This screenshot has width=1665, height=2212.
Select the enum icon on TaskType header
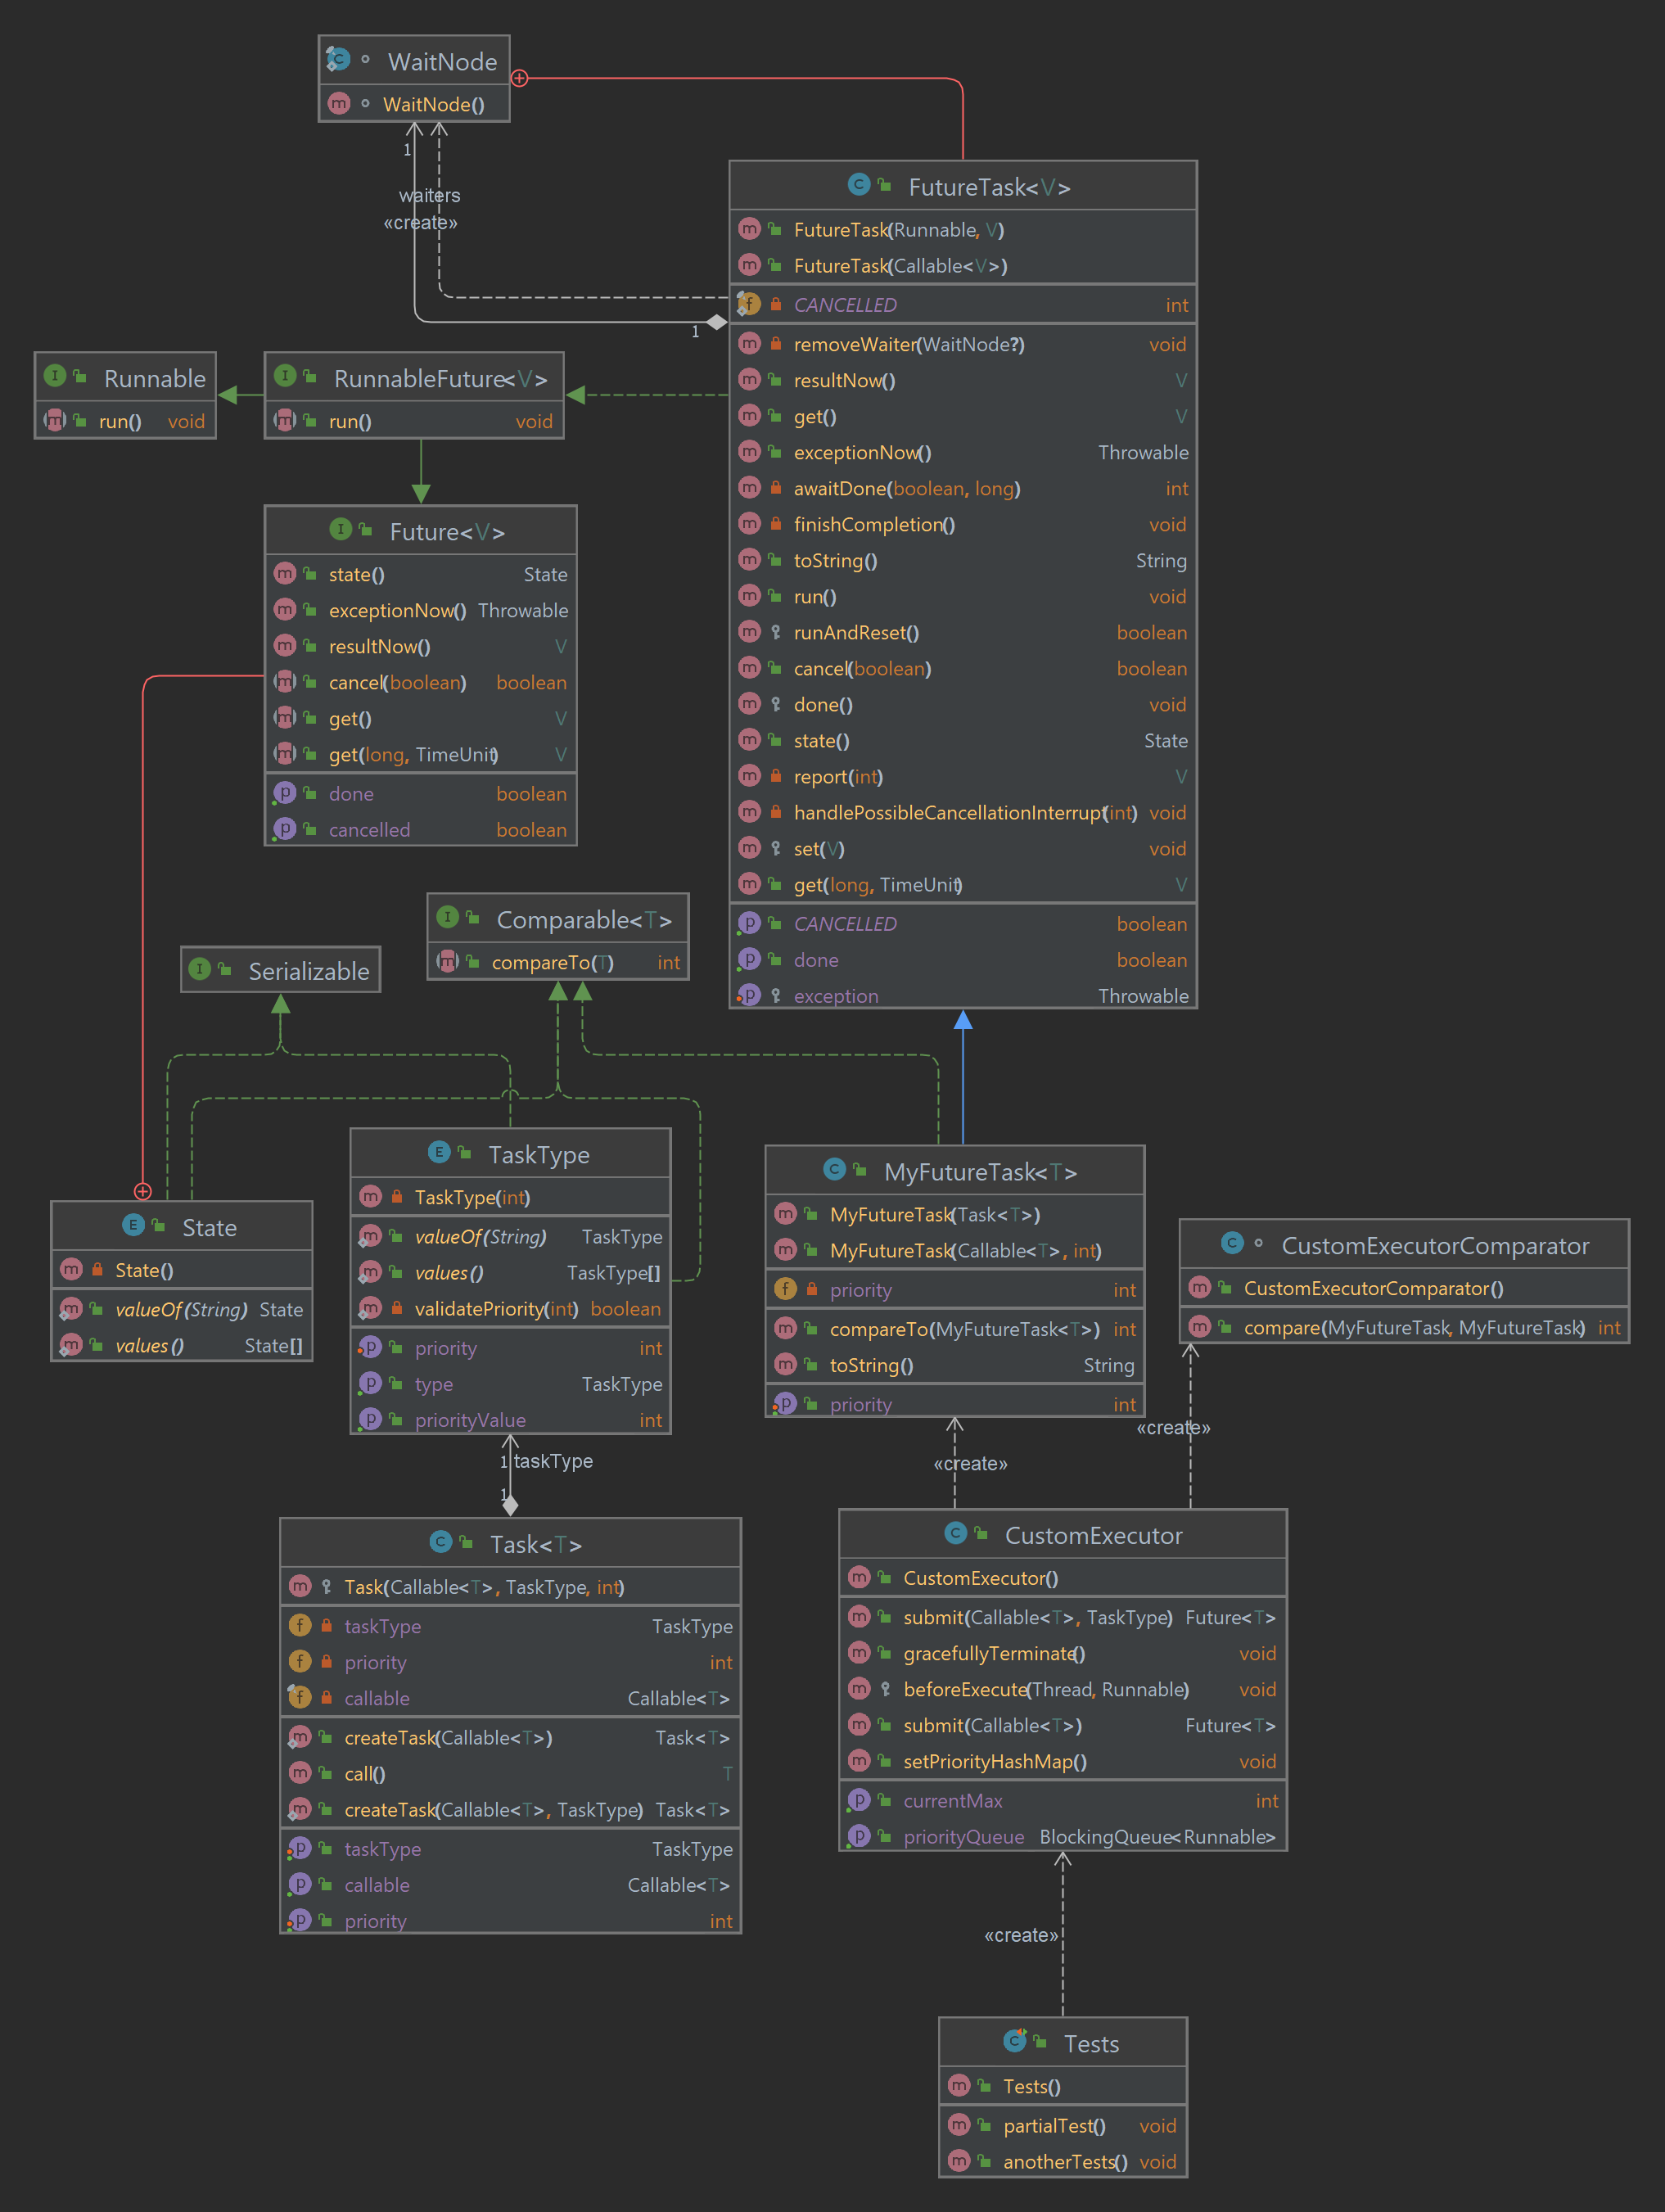point(440,1153)
